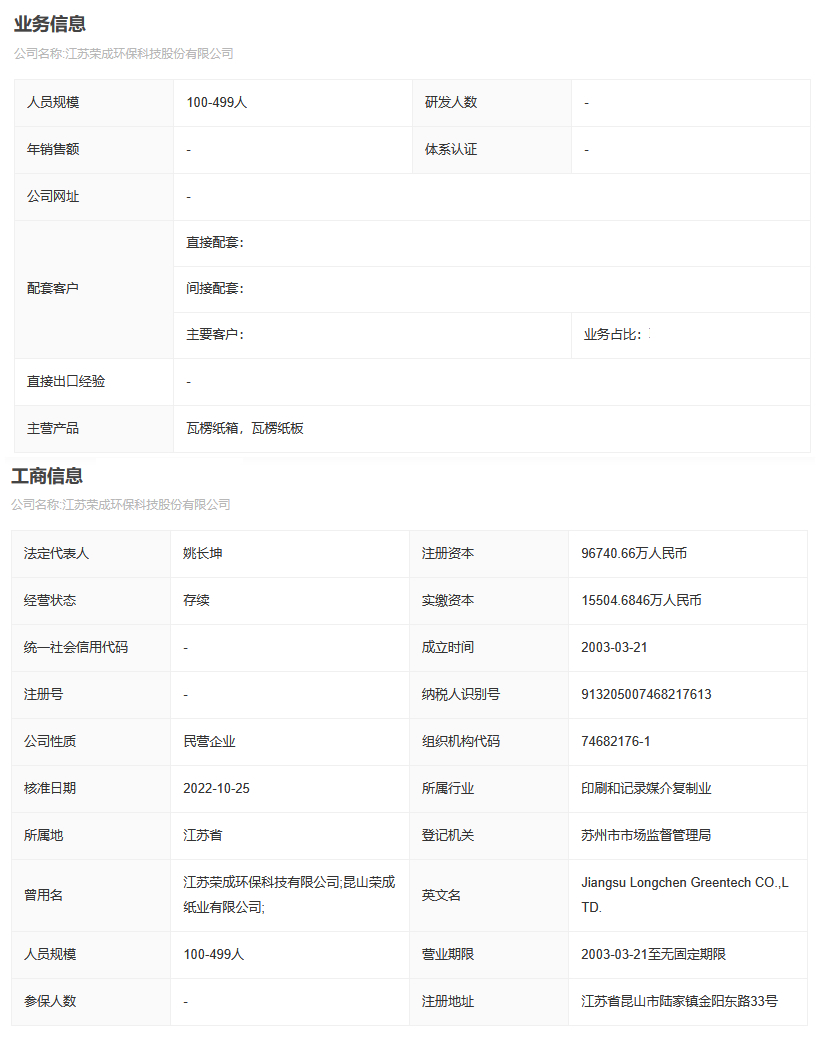826x1050 pixels.
Task: Click the 纳税人识别号 label
Action: [x=461, y=694]
